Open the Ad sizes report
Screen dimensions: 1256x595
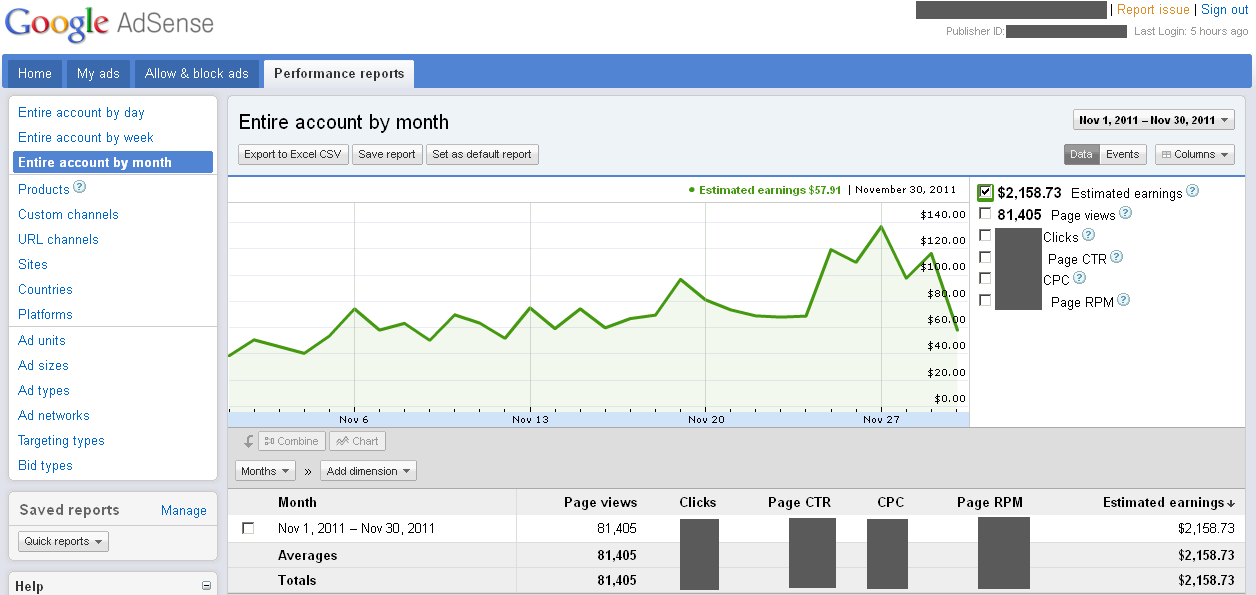tap(43, 366)
